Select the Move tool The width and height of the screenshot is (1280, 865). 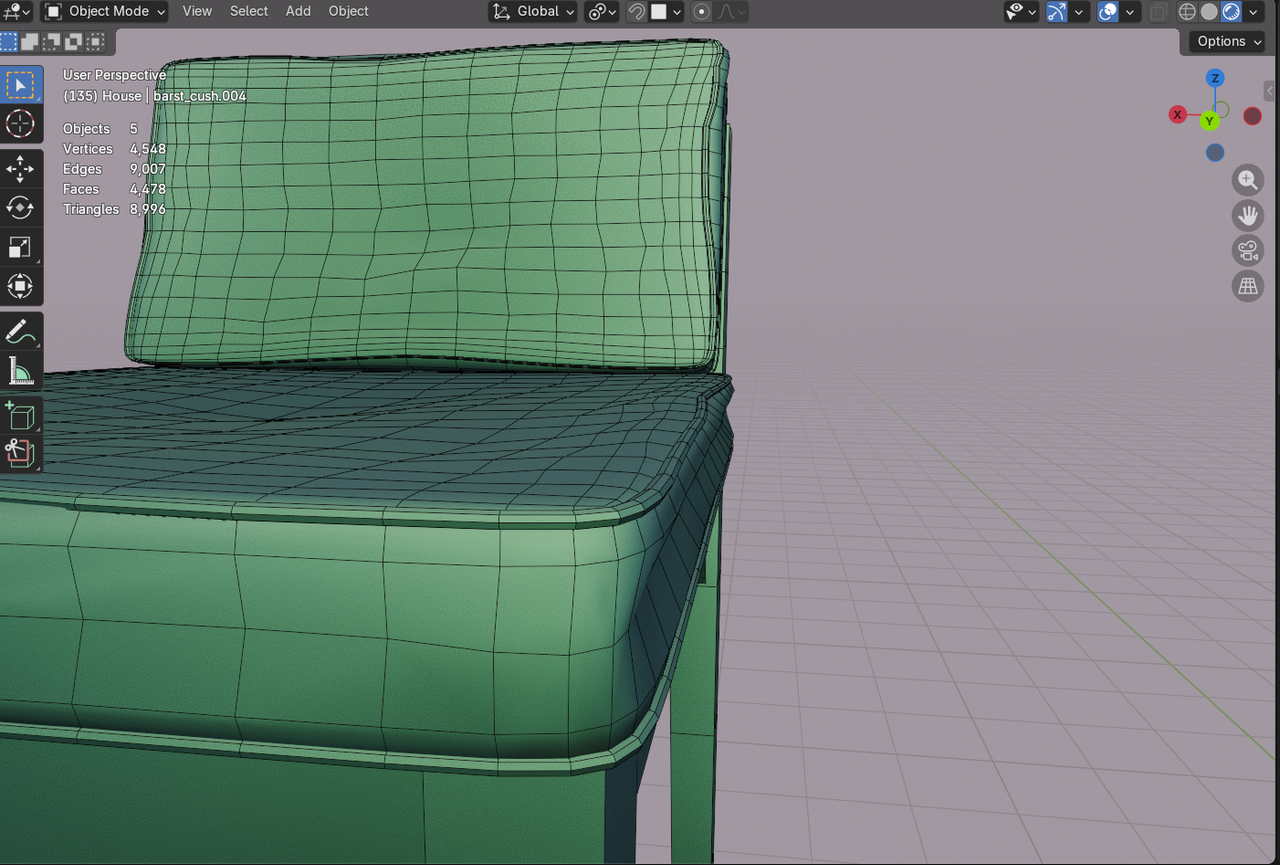coord(20,169)
